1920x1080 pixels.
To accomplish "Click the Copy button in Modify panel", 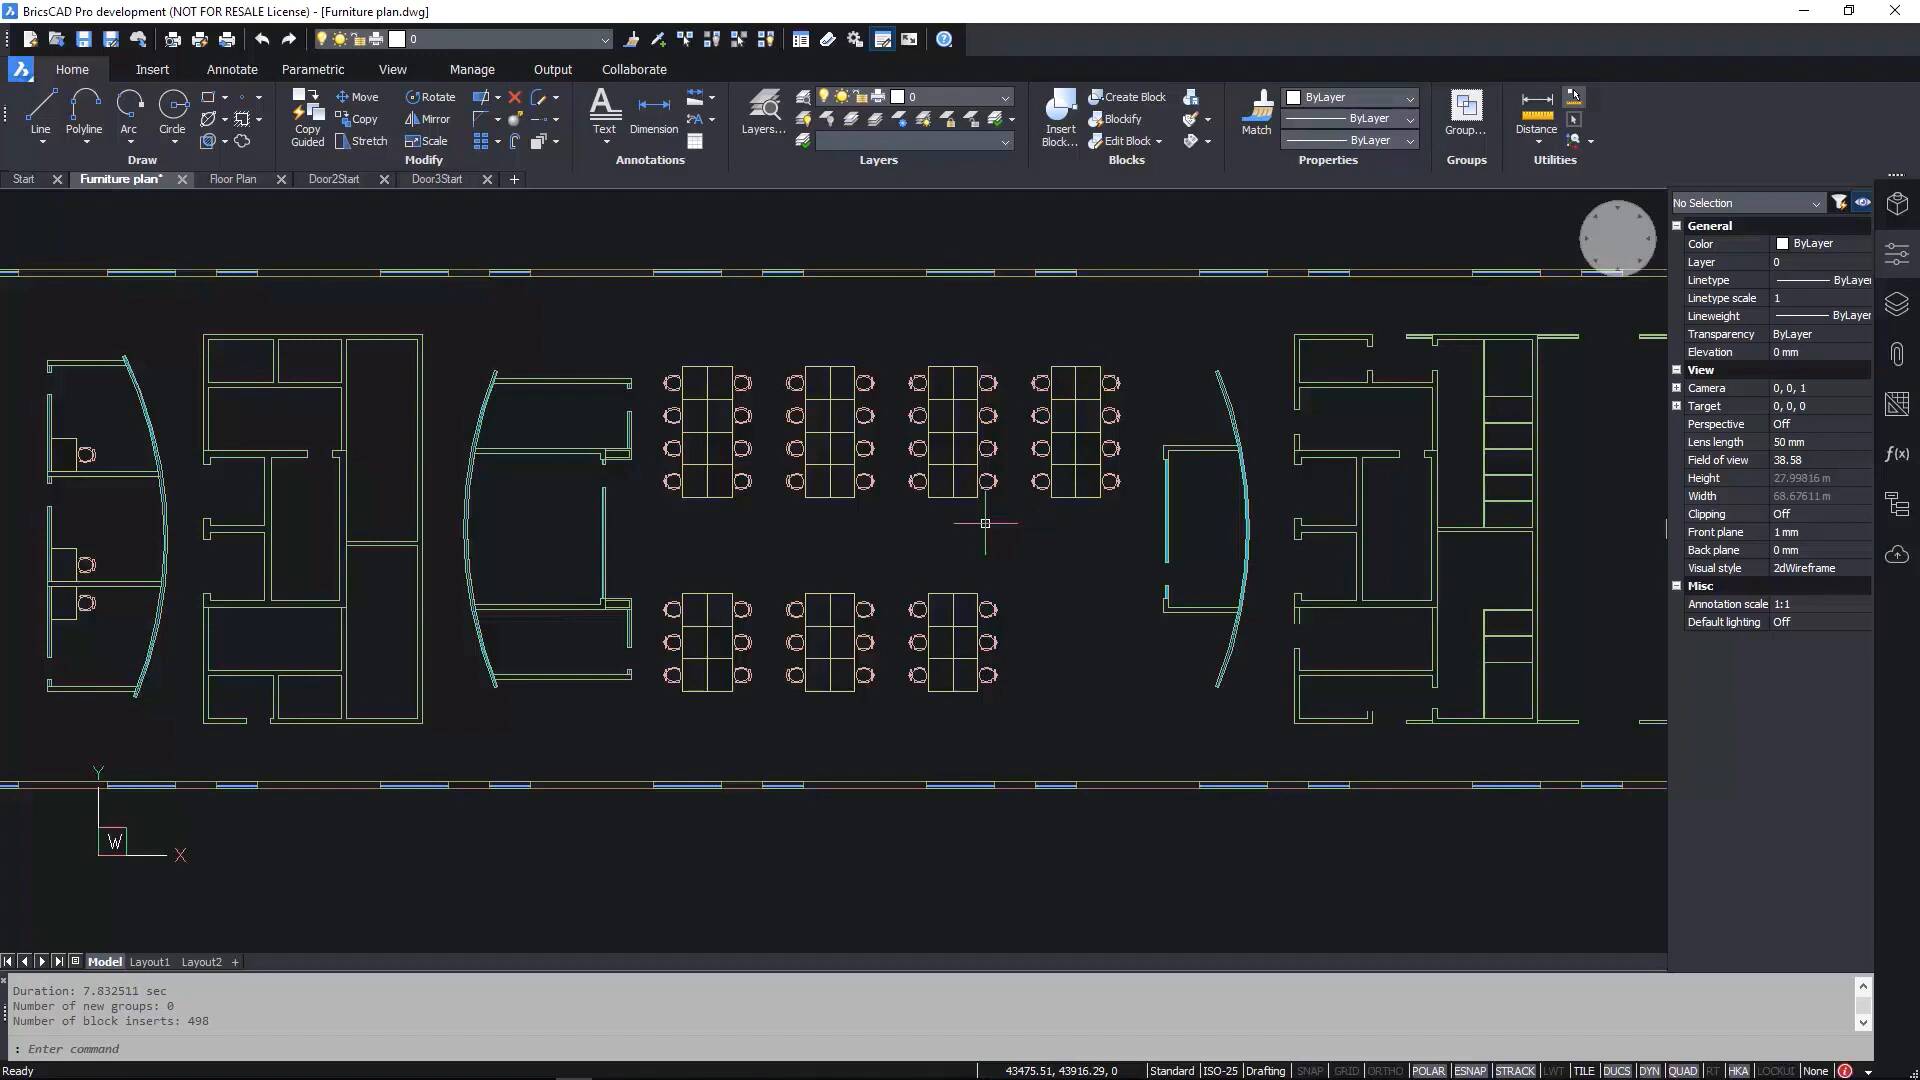I will tap(357, 119).
